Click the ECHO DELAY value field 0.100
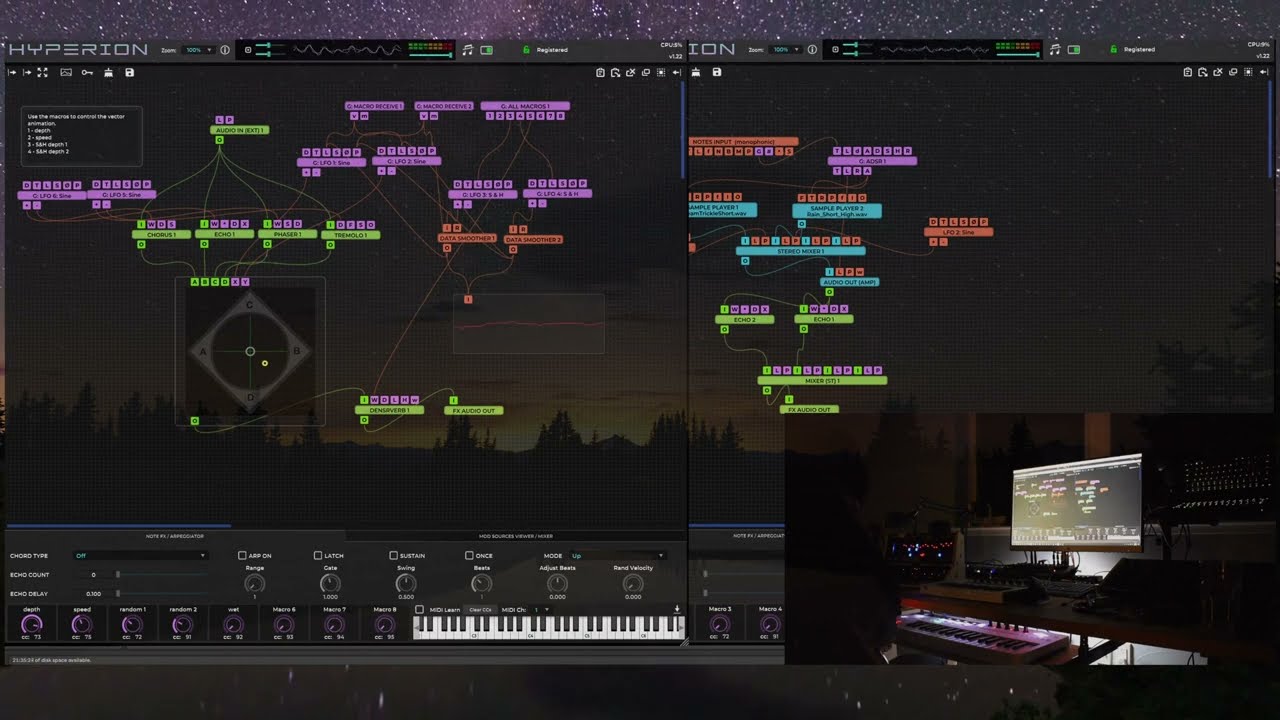This screenshot has height=720, width=1280. (93, 594)
